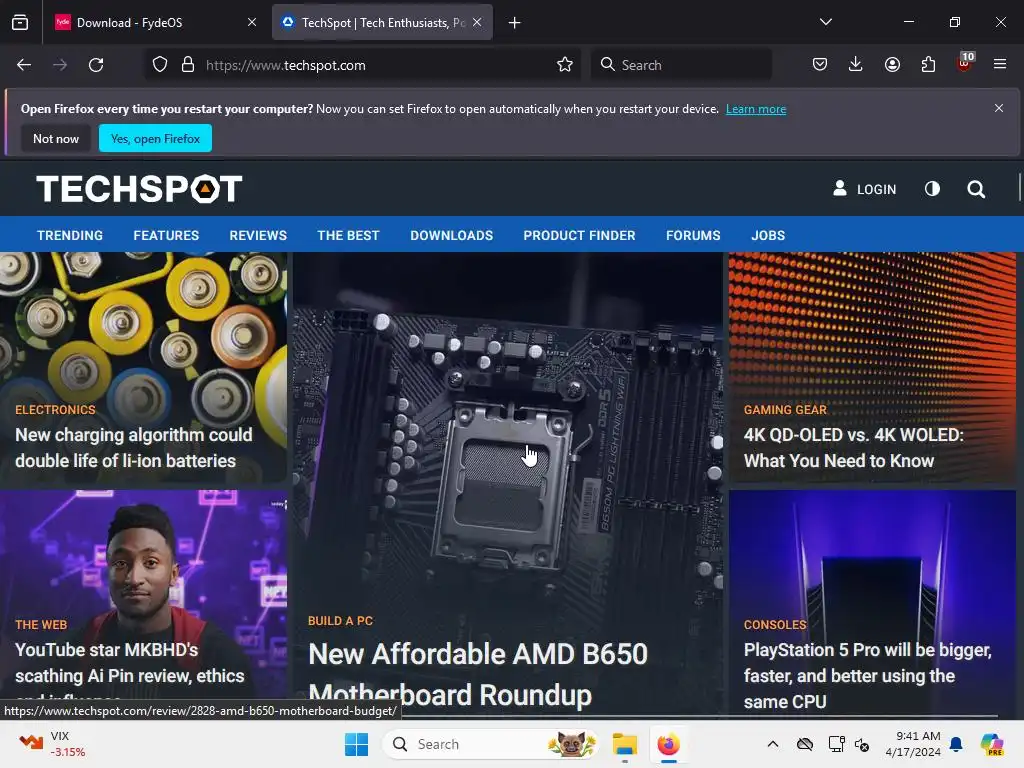1024x768 pixels.
Task: Open the Firefox account icon
Action: pyautogui.click(x=892, y=64)
